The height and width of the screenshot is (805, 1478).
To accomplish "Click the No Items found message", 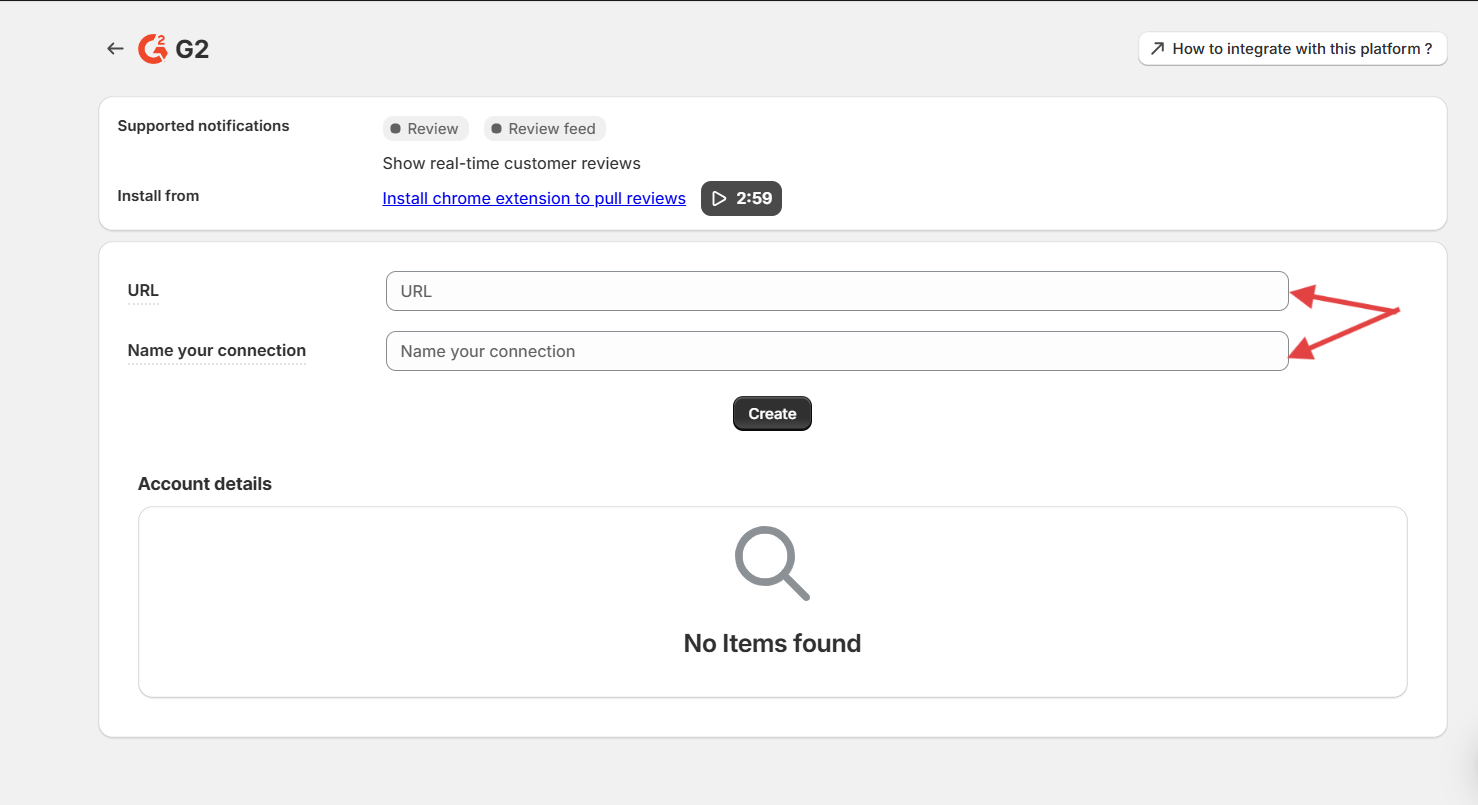I will 772,643.
